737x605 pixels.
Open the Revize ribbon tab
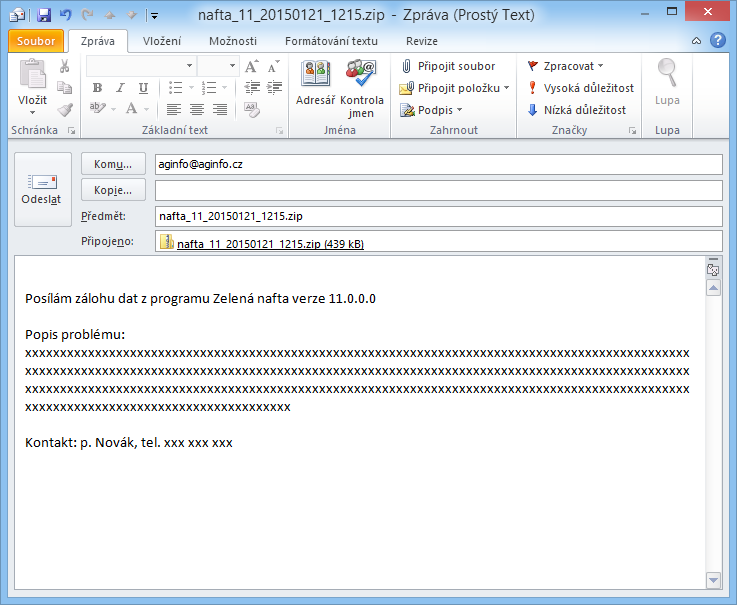click(x=422, y=41)
